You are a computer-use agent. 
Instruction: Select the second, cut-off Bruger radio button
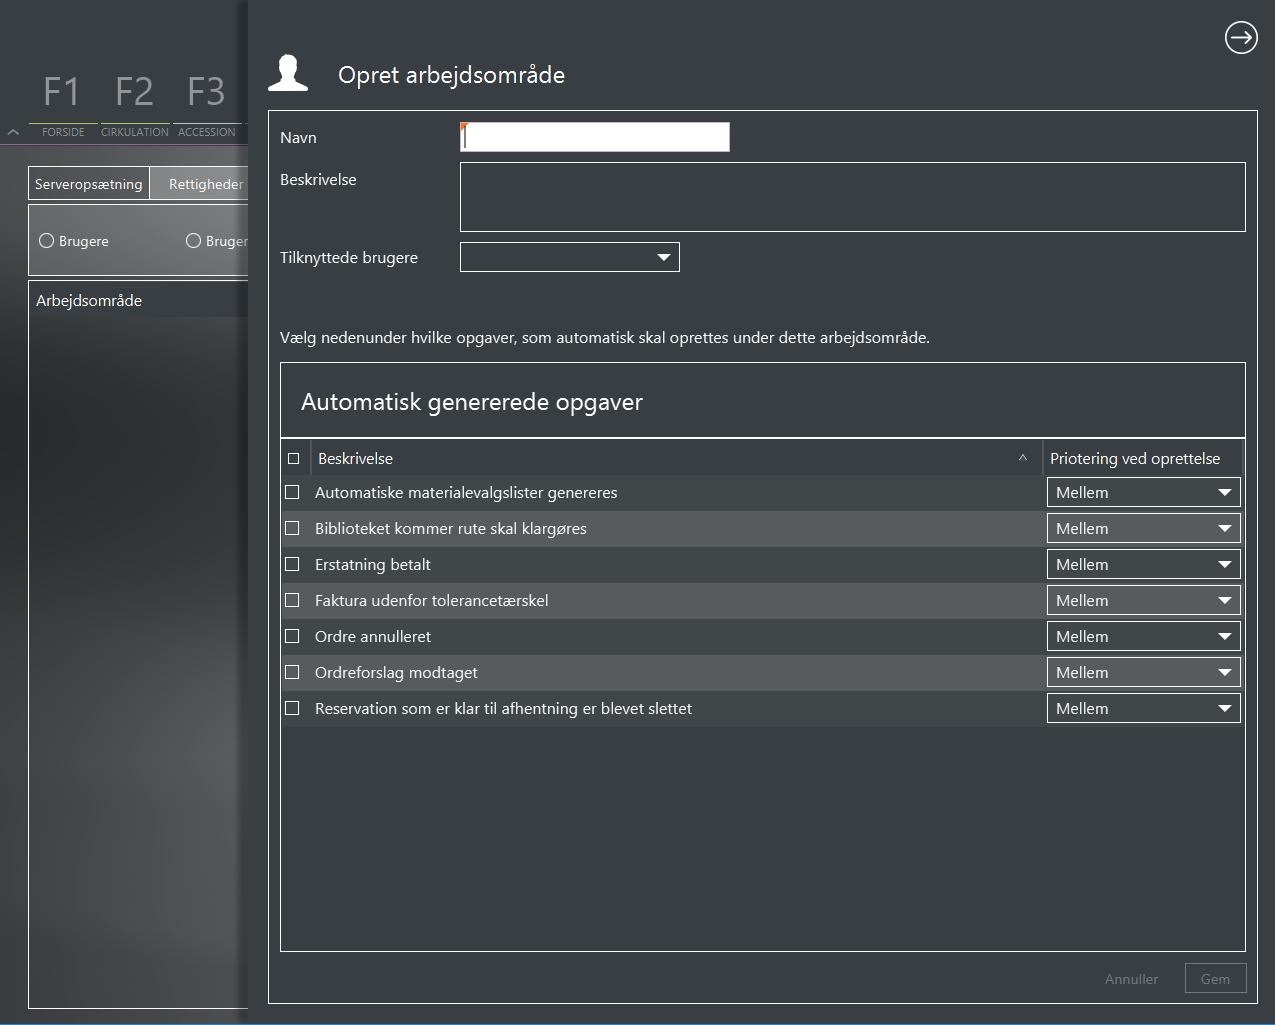193,241
